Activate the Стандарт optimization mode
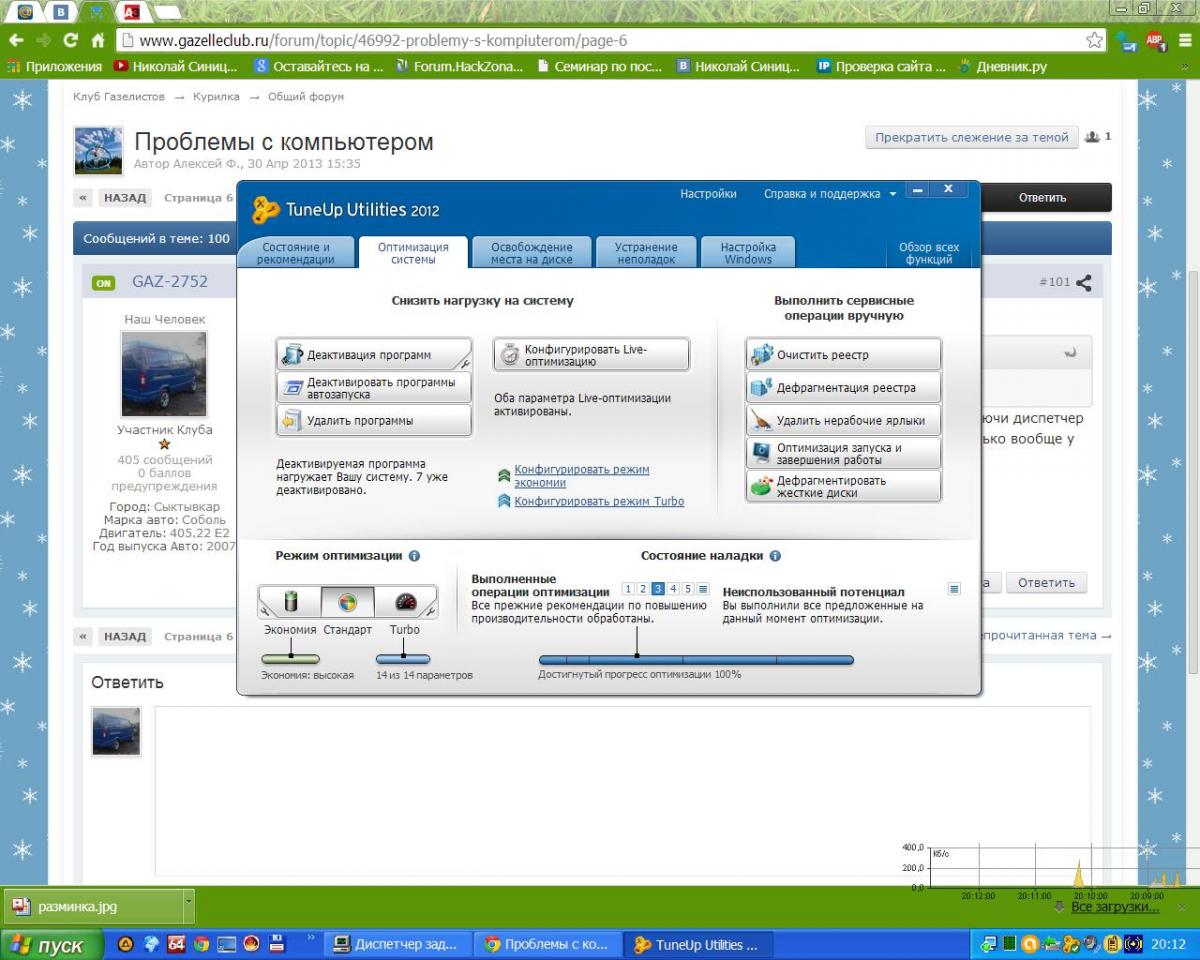The width and height of the screenshot is (1200, 960). 347,602
